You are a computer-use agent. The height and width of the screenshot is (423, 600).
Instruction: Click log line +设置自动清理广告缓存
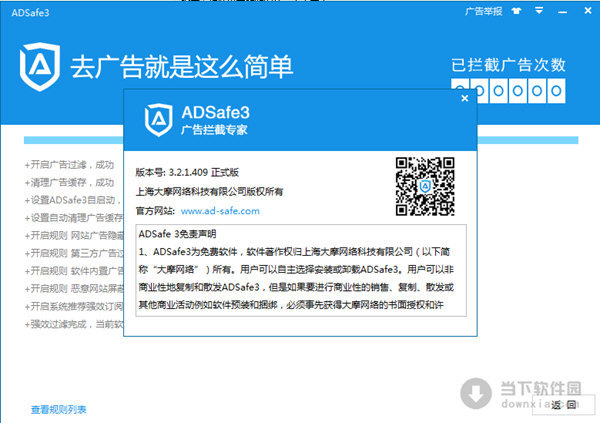74,218
